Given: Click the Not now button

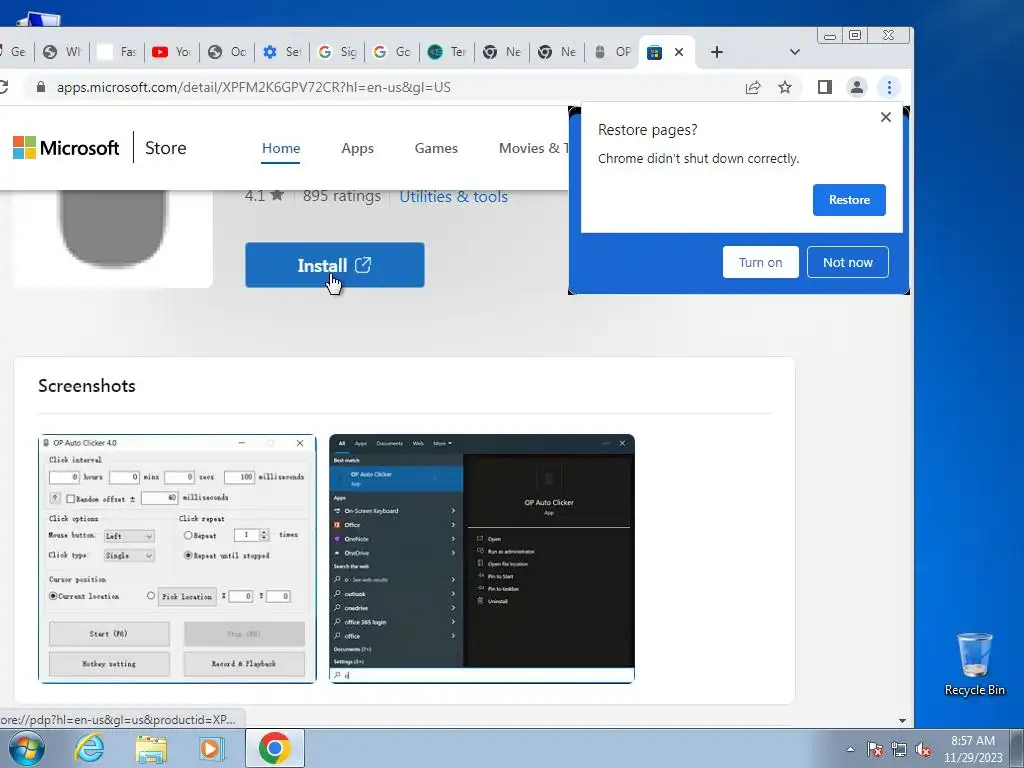Looking at the screenshot, I should coord(848,263).
